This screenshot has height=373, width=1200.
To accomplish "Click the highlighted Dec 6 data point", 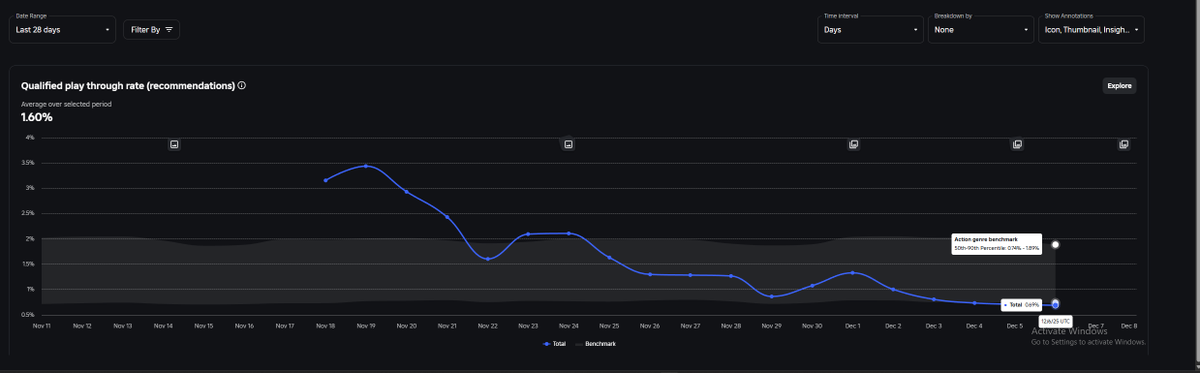I will (x=1056, y=304).
